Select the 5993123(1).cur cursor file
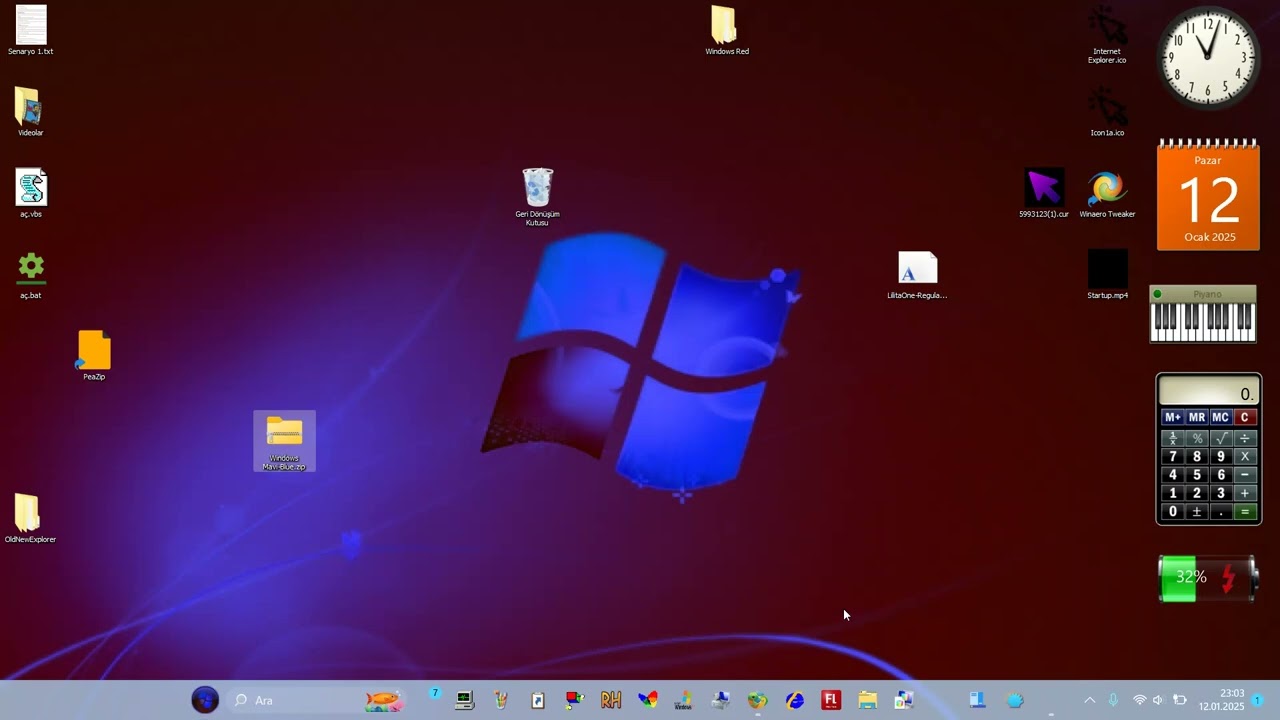Screen dimensions: 1280x720 (1044, 193)
